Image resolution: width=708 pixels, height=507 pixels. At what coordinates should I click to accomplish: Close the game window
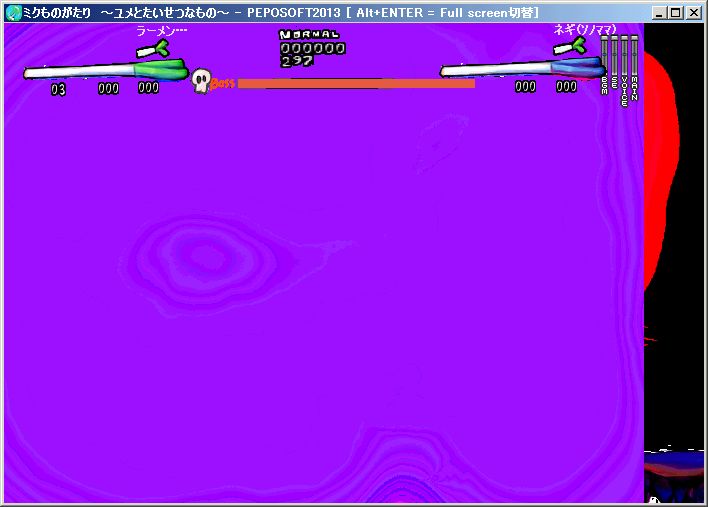click(x=694, y=13)
